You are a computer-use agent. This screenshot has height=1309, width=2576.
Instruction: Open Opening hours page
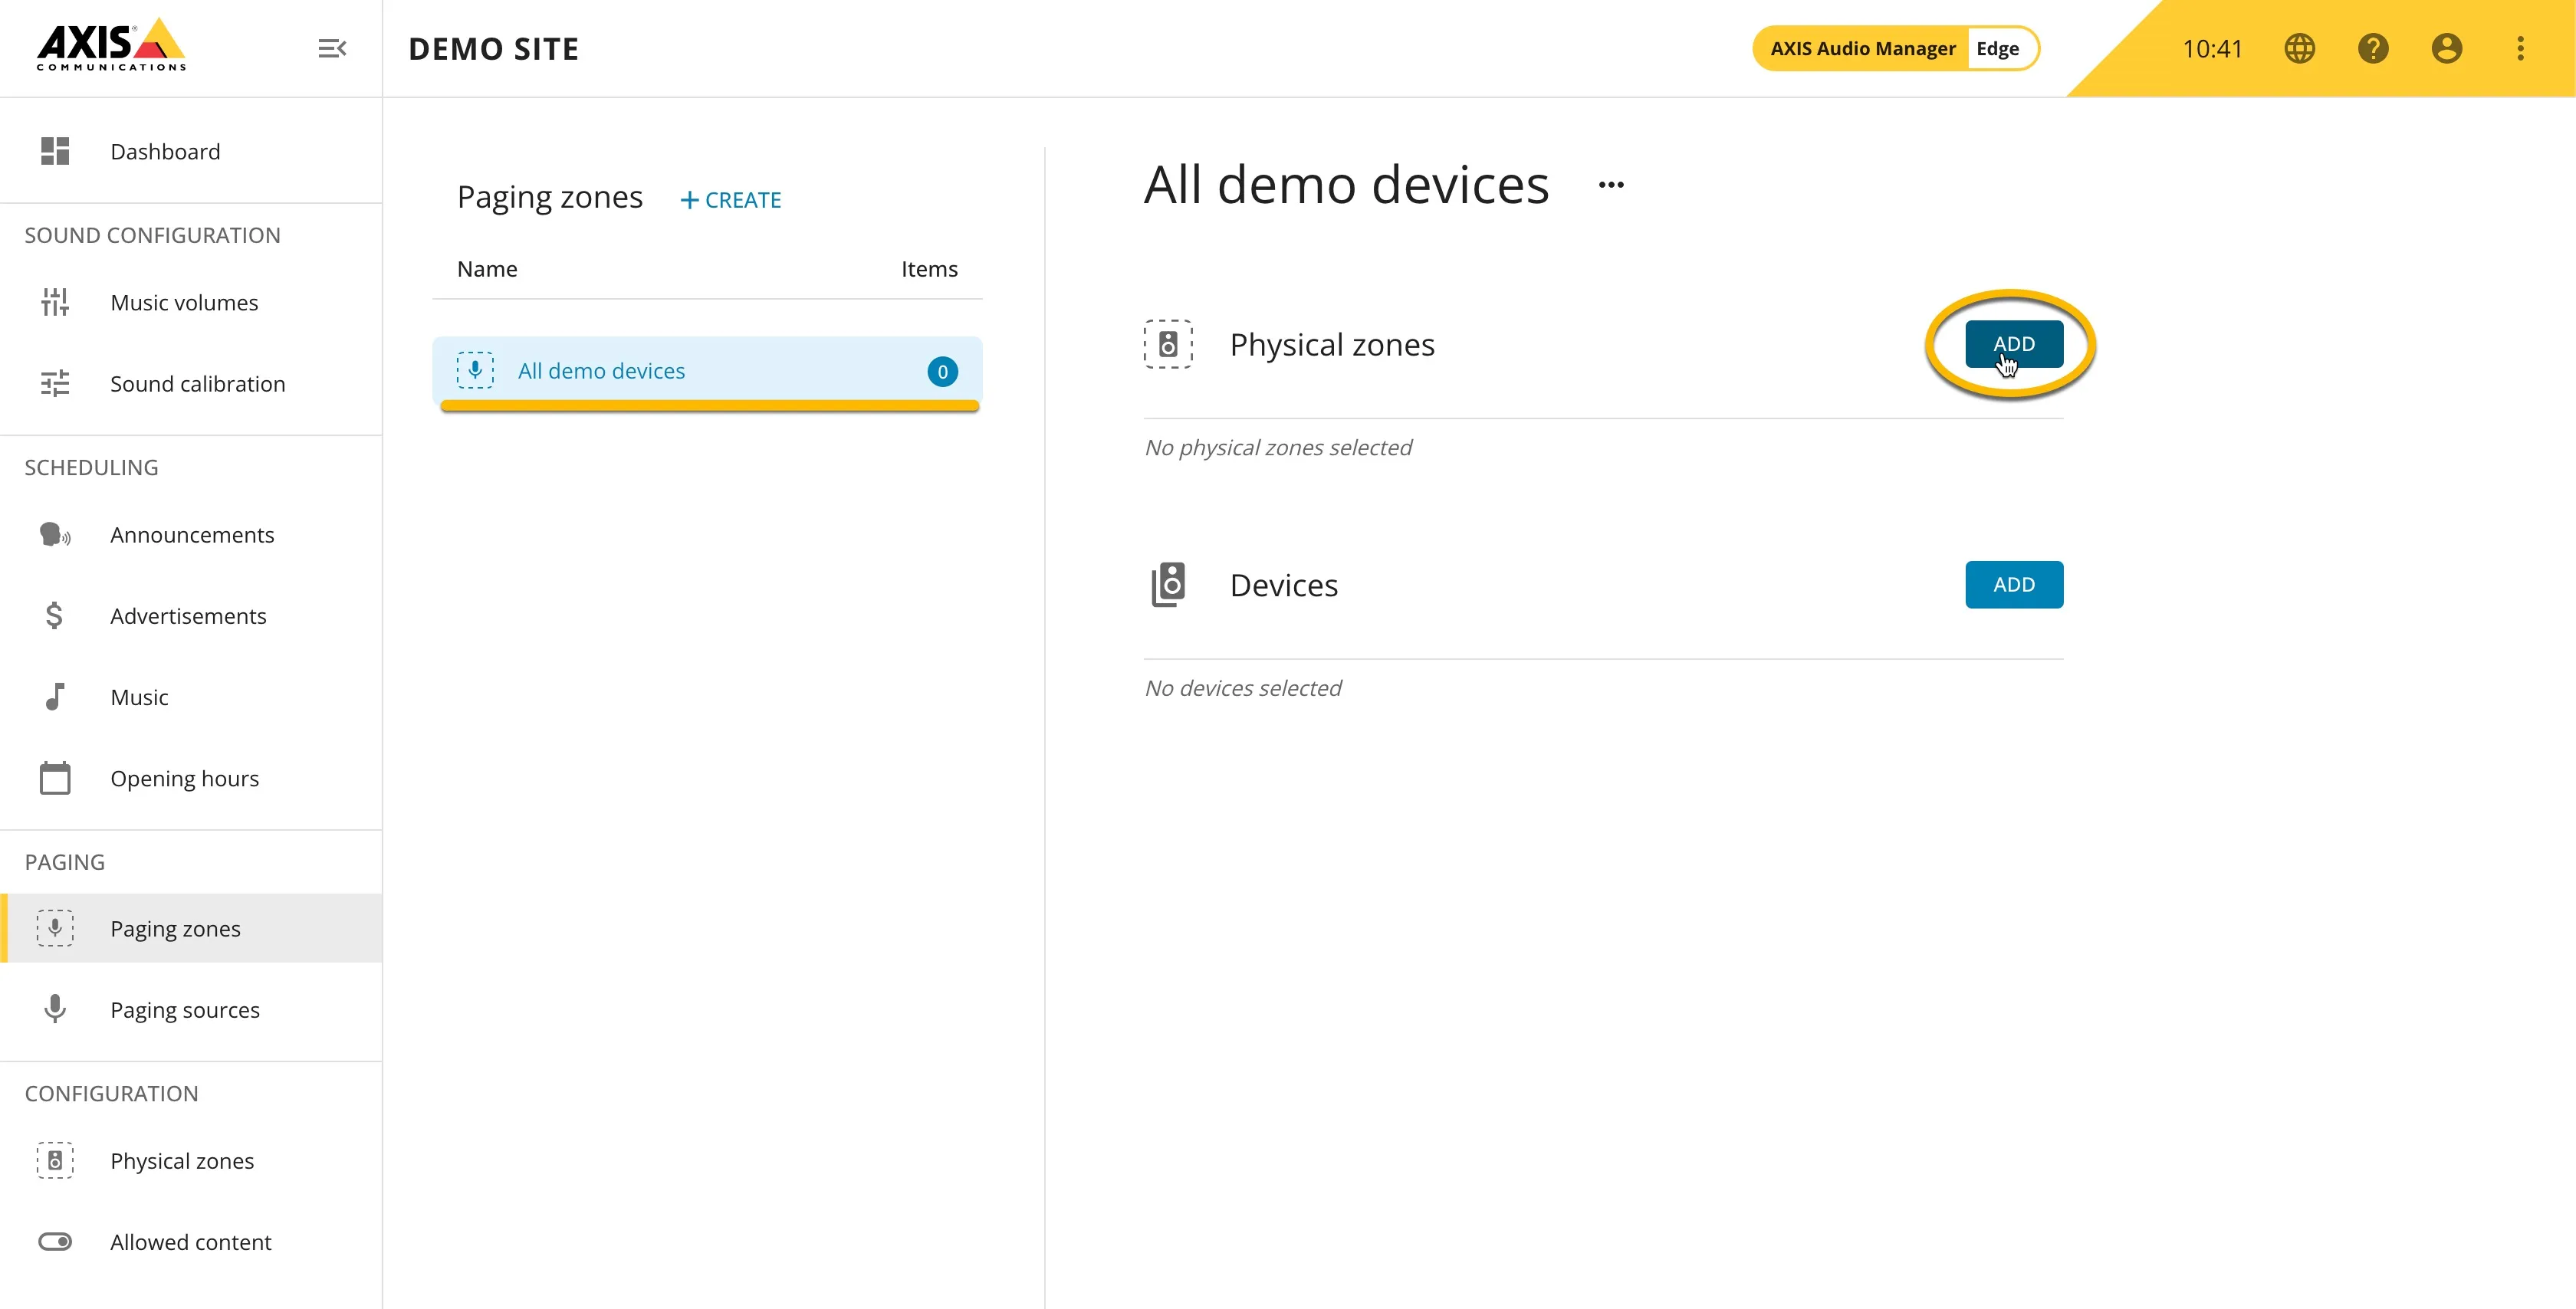(191, 777)
